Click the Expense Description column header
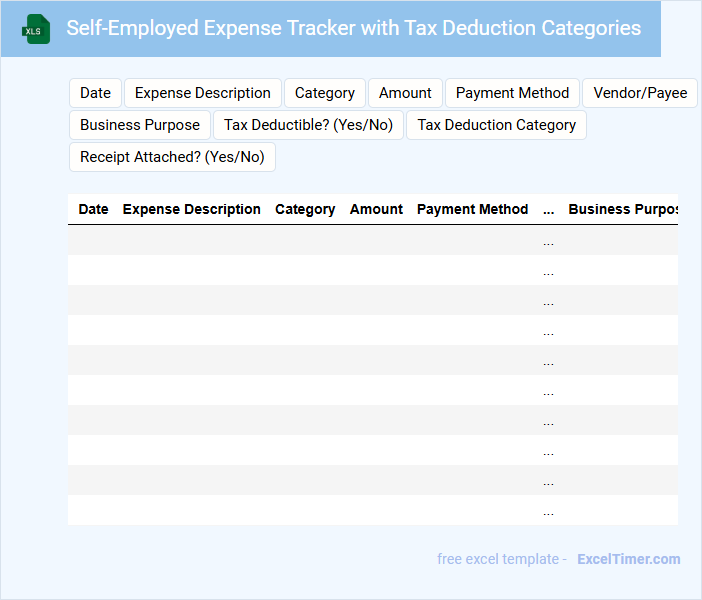702x600 pixels. [x=192, y=209]
